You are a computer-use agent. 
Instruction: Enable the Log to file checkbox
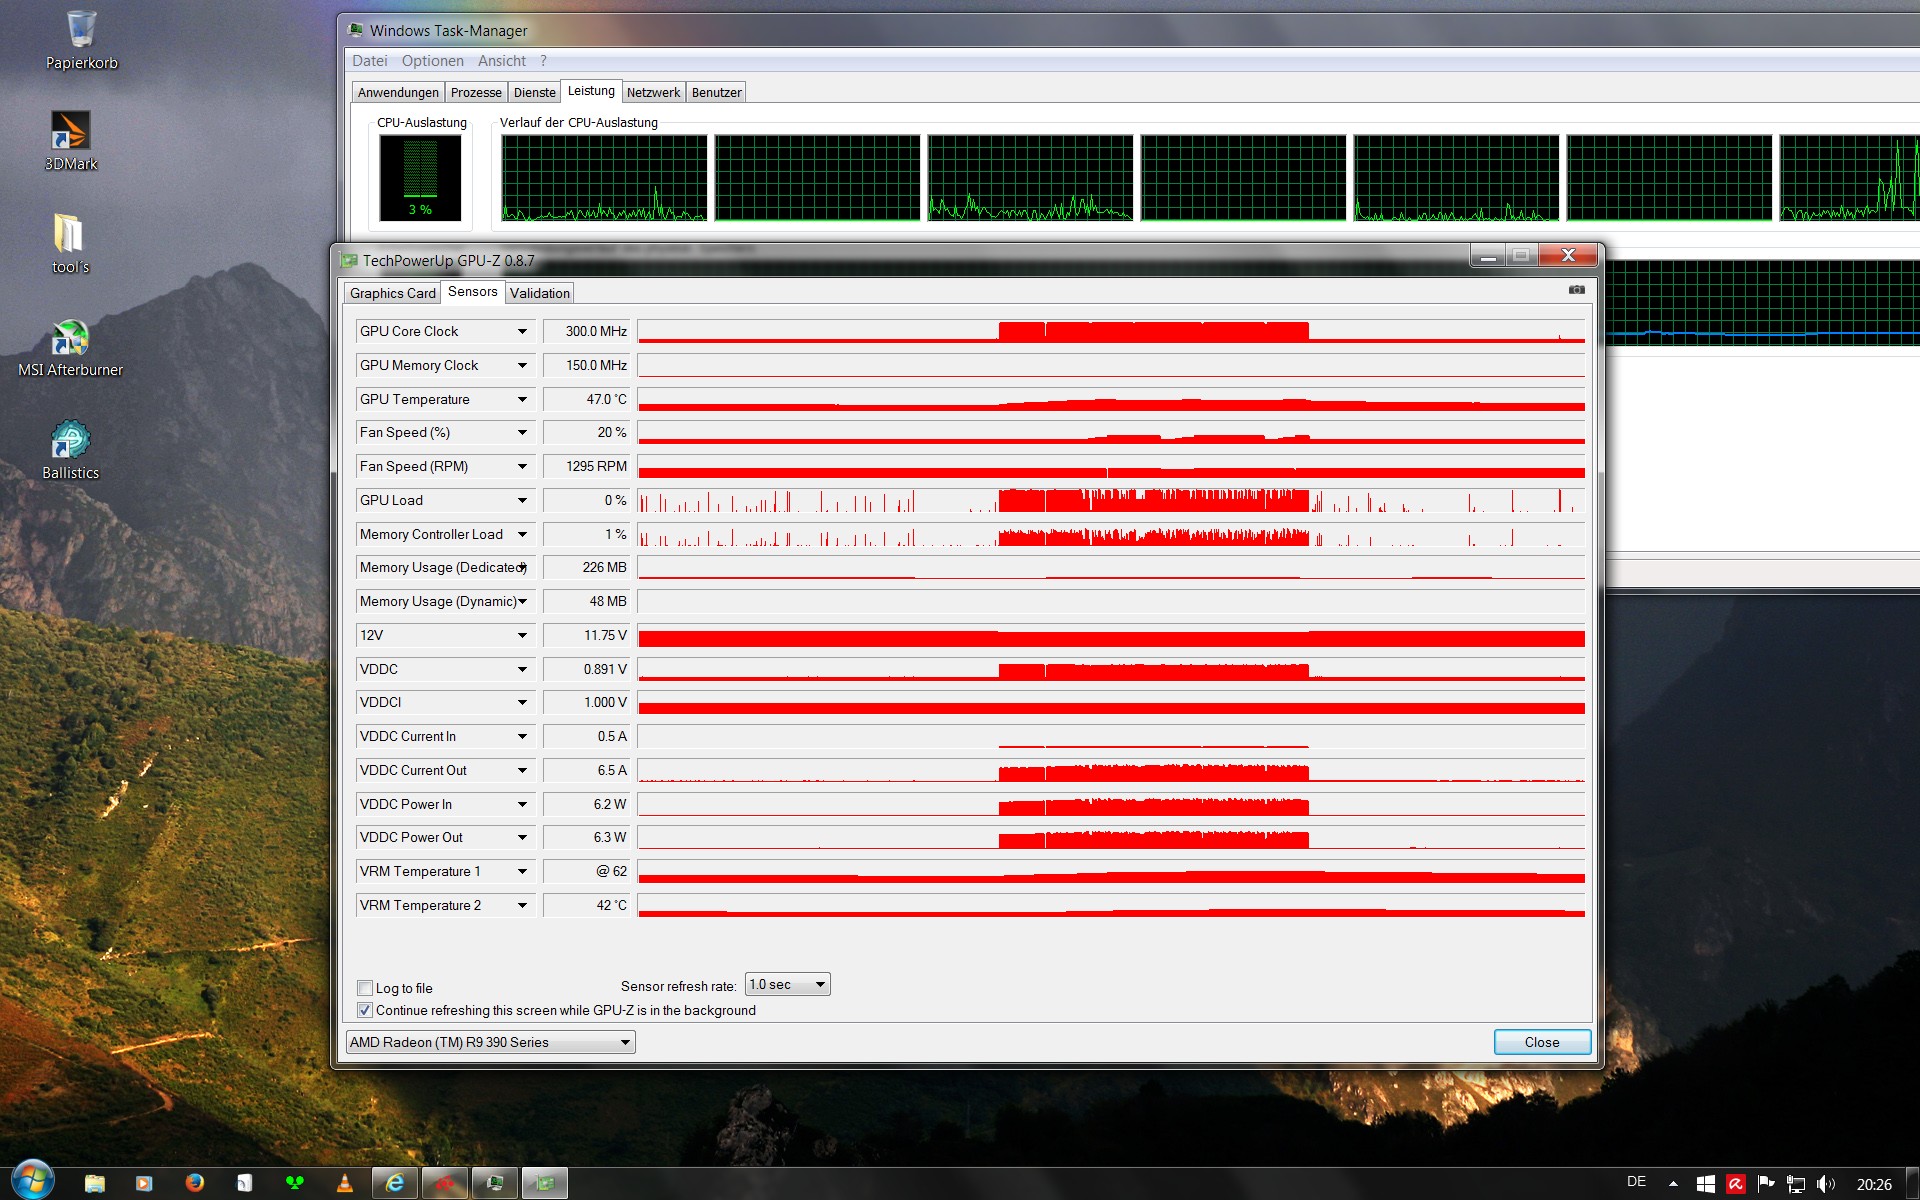[x=365, y=988]
